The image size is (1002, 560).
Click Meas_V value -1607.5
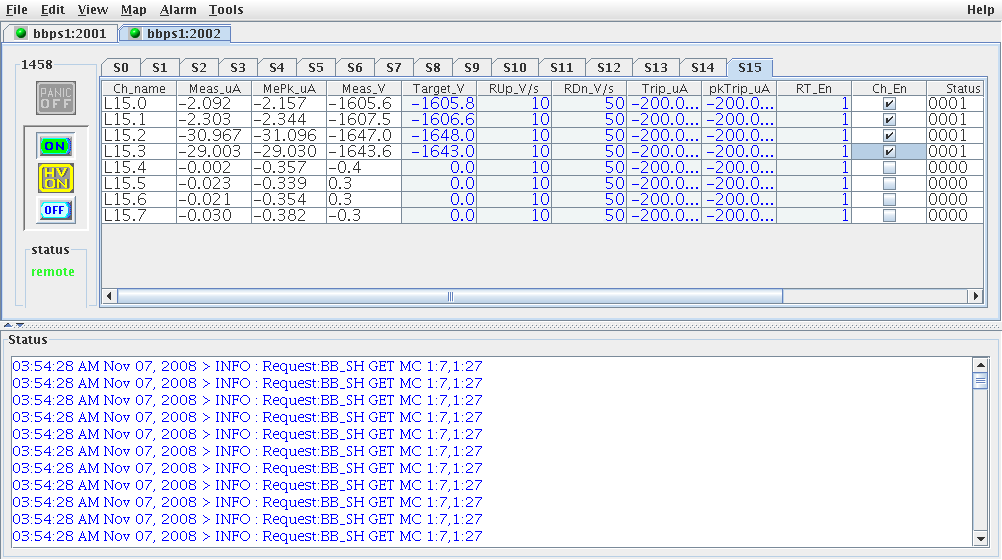[364, 120]
